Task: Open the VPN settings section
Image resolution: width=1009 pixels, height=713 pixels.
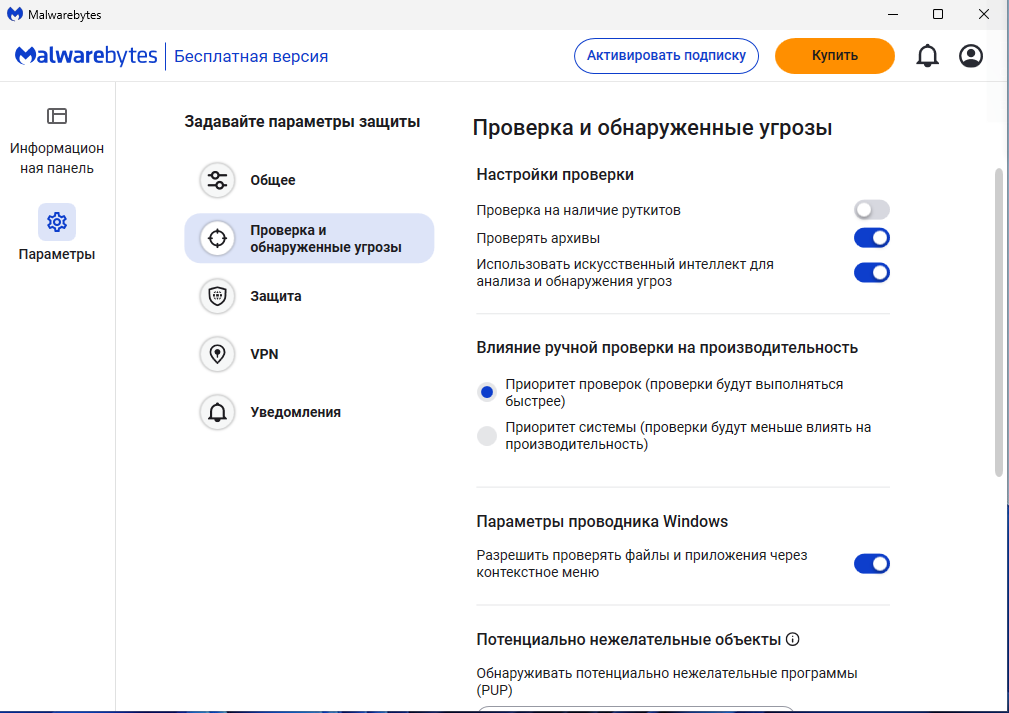Action: pos(309,354)
